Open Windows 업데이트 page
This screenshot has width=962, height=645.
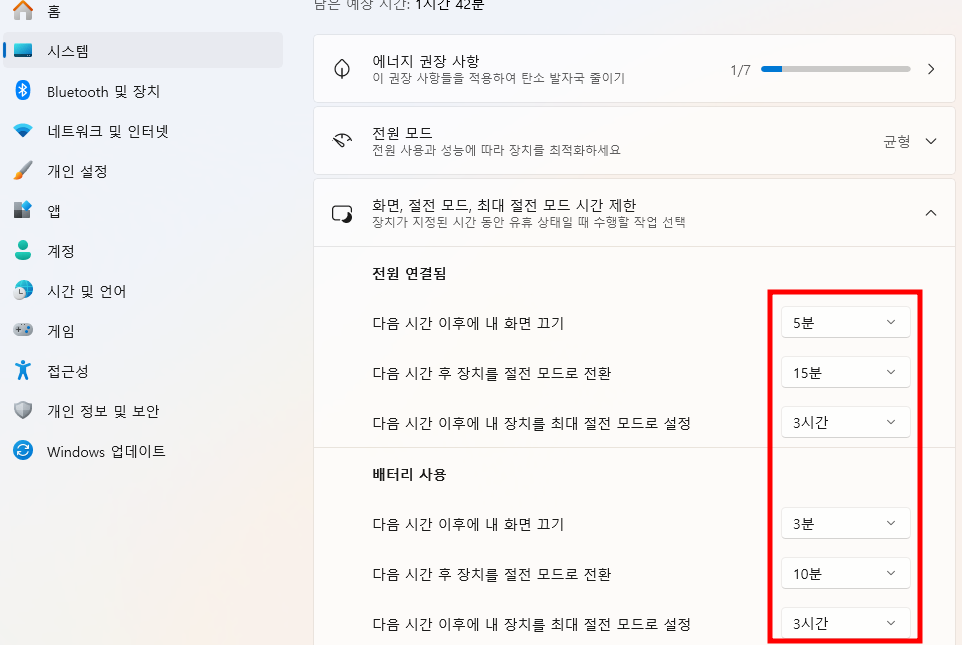[106, 451]
